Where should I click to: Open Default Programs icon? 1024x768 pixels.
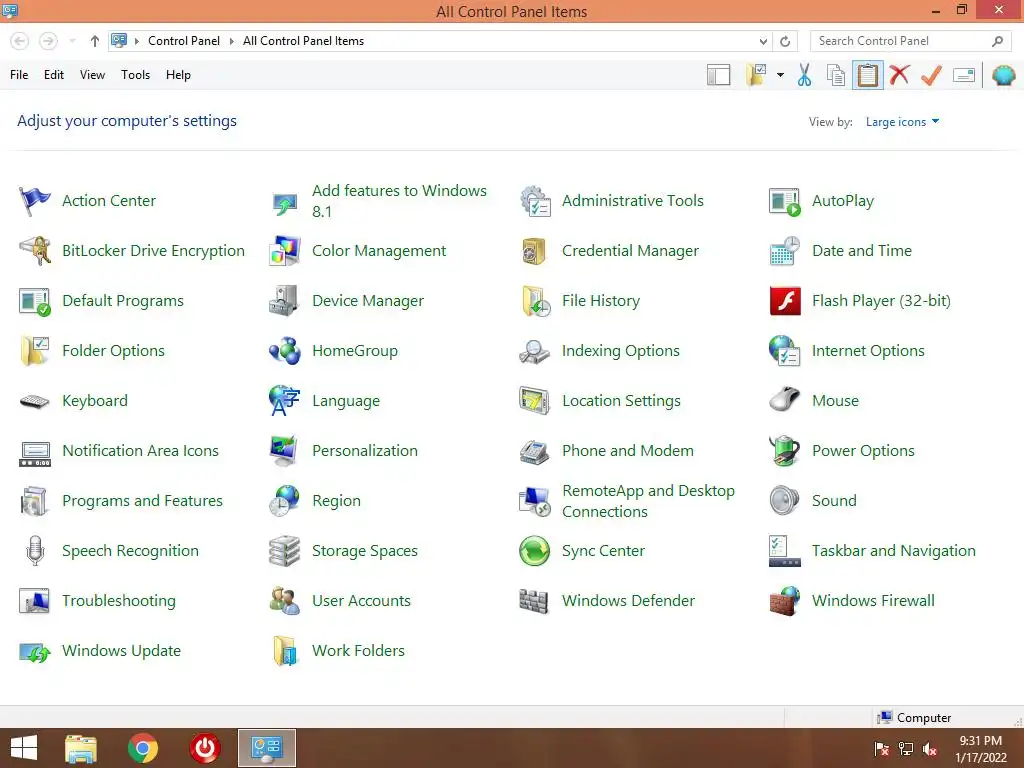(x=35, y=301)
